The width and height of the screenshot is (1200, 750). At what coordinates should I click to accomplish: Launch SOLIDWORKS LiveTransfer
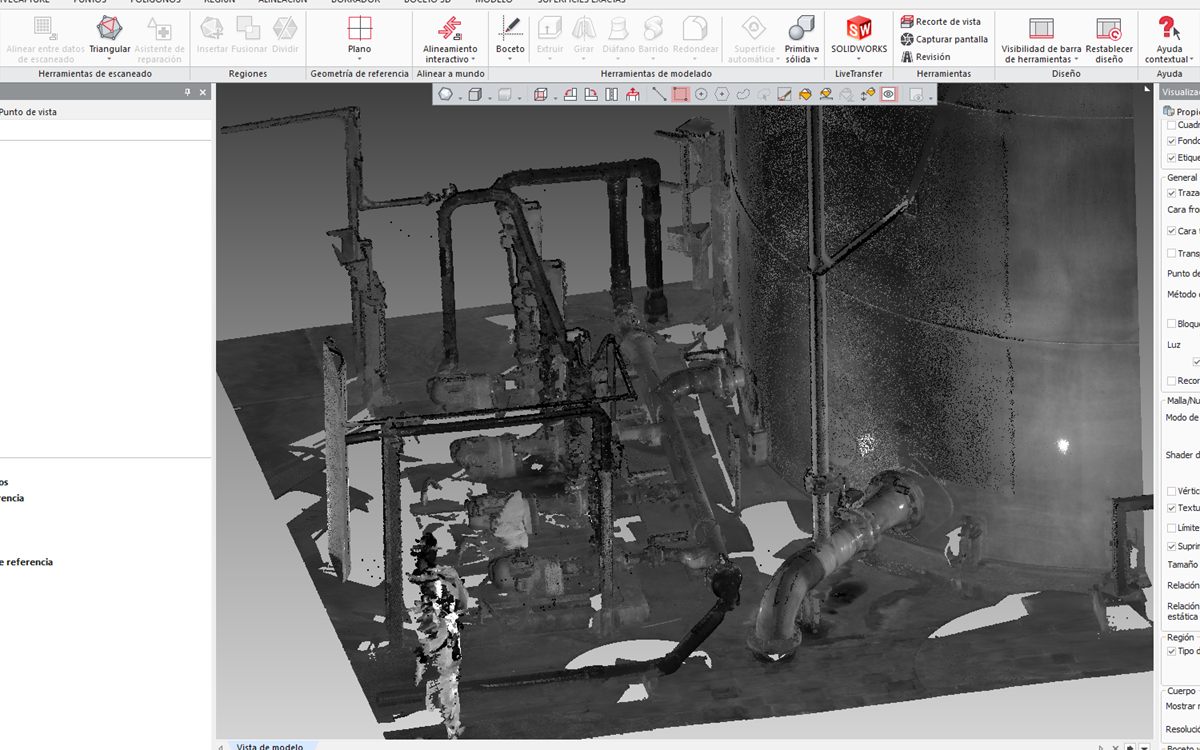858,34
